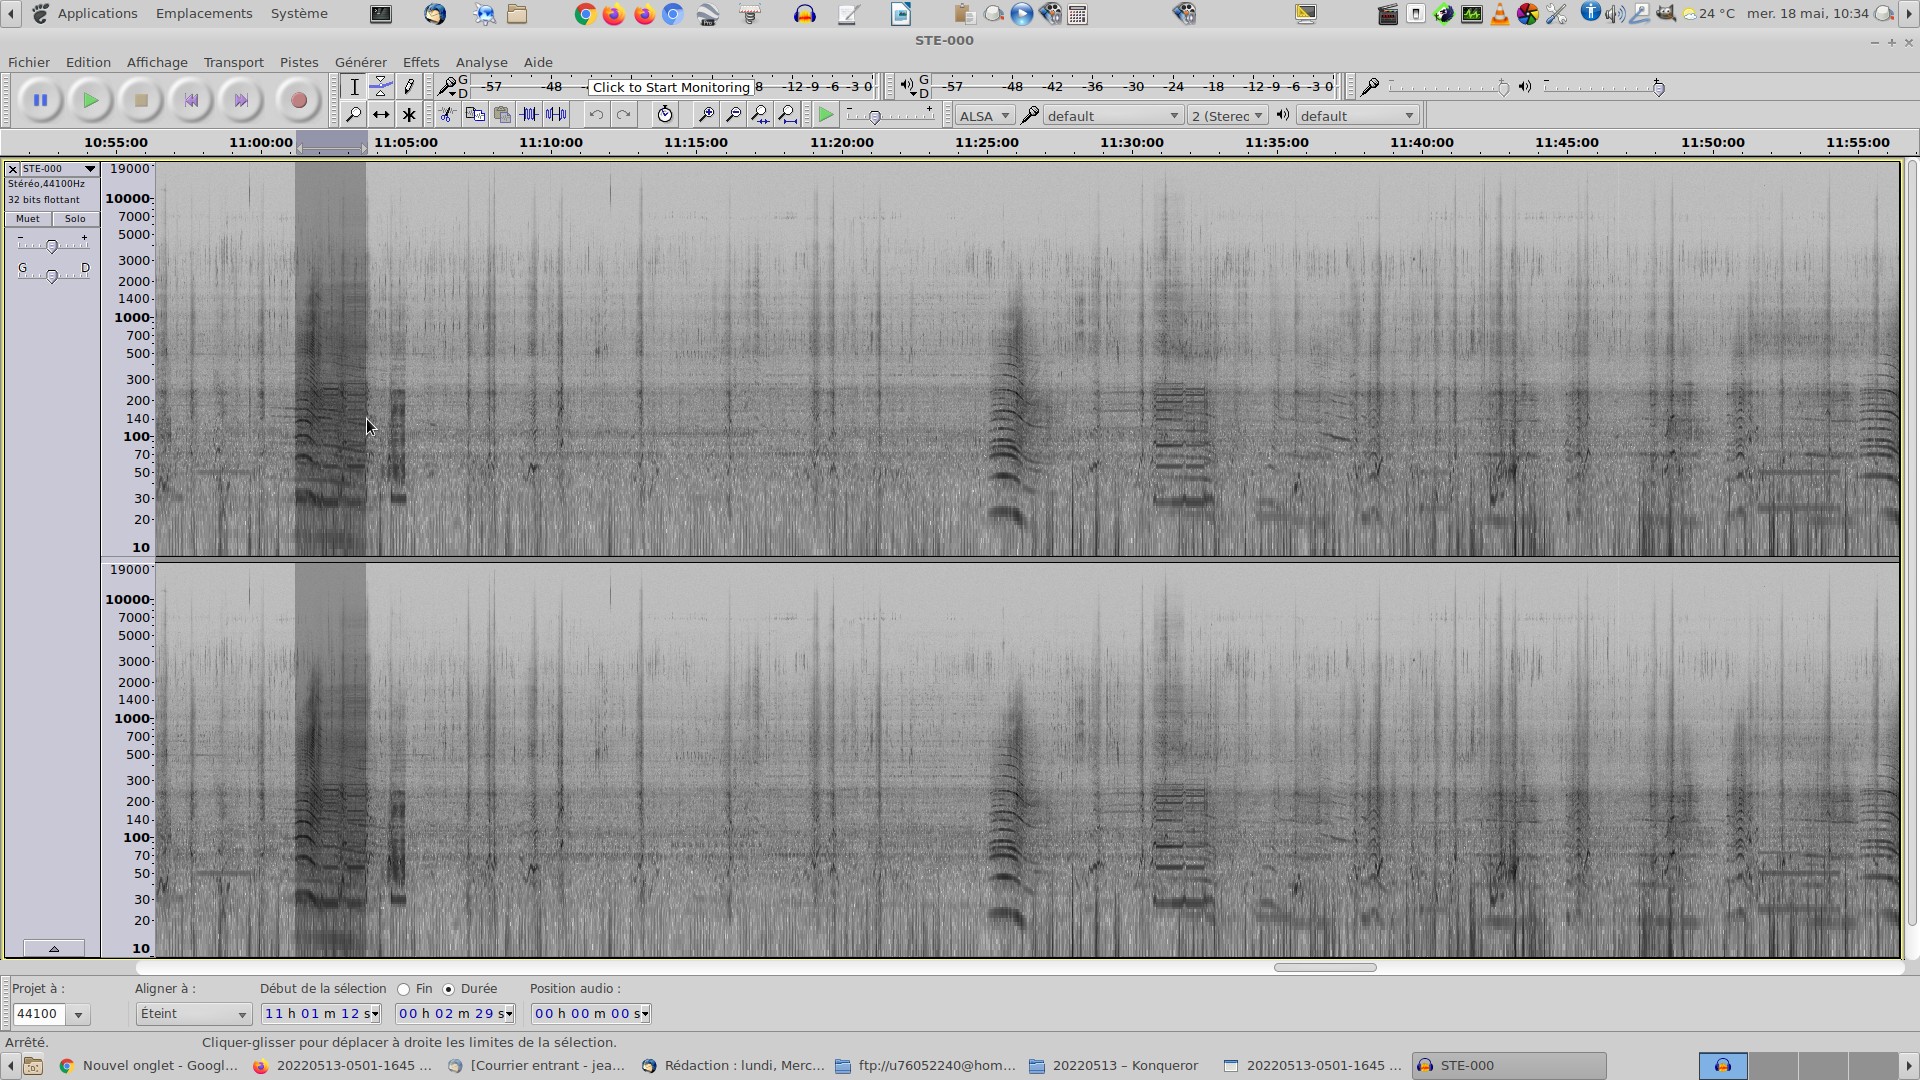
Task: Select the Multi-tool asterisk icon
Action: point(409,115)
